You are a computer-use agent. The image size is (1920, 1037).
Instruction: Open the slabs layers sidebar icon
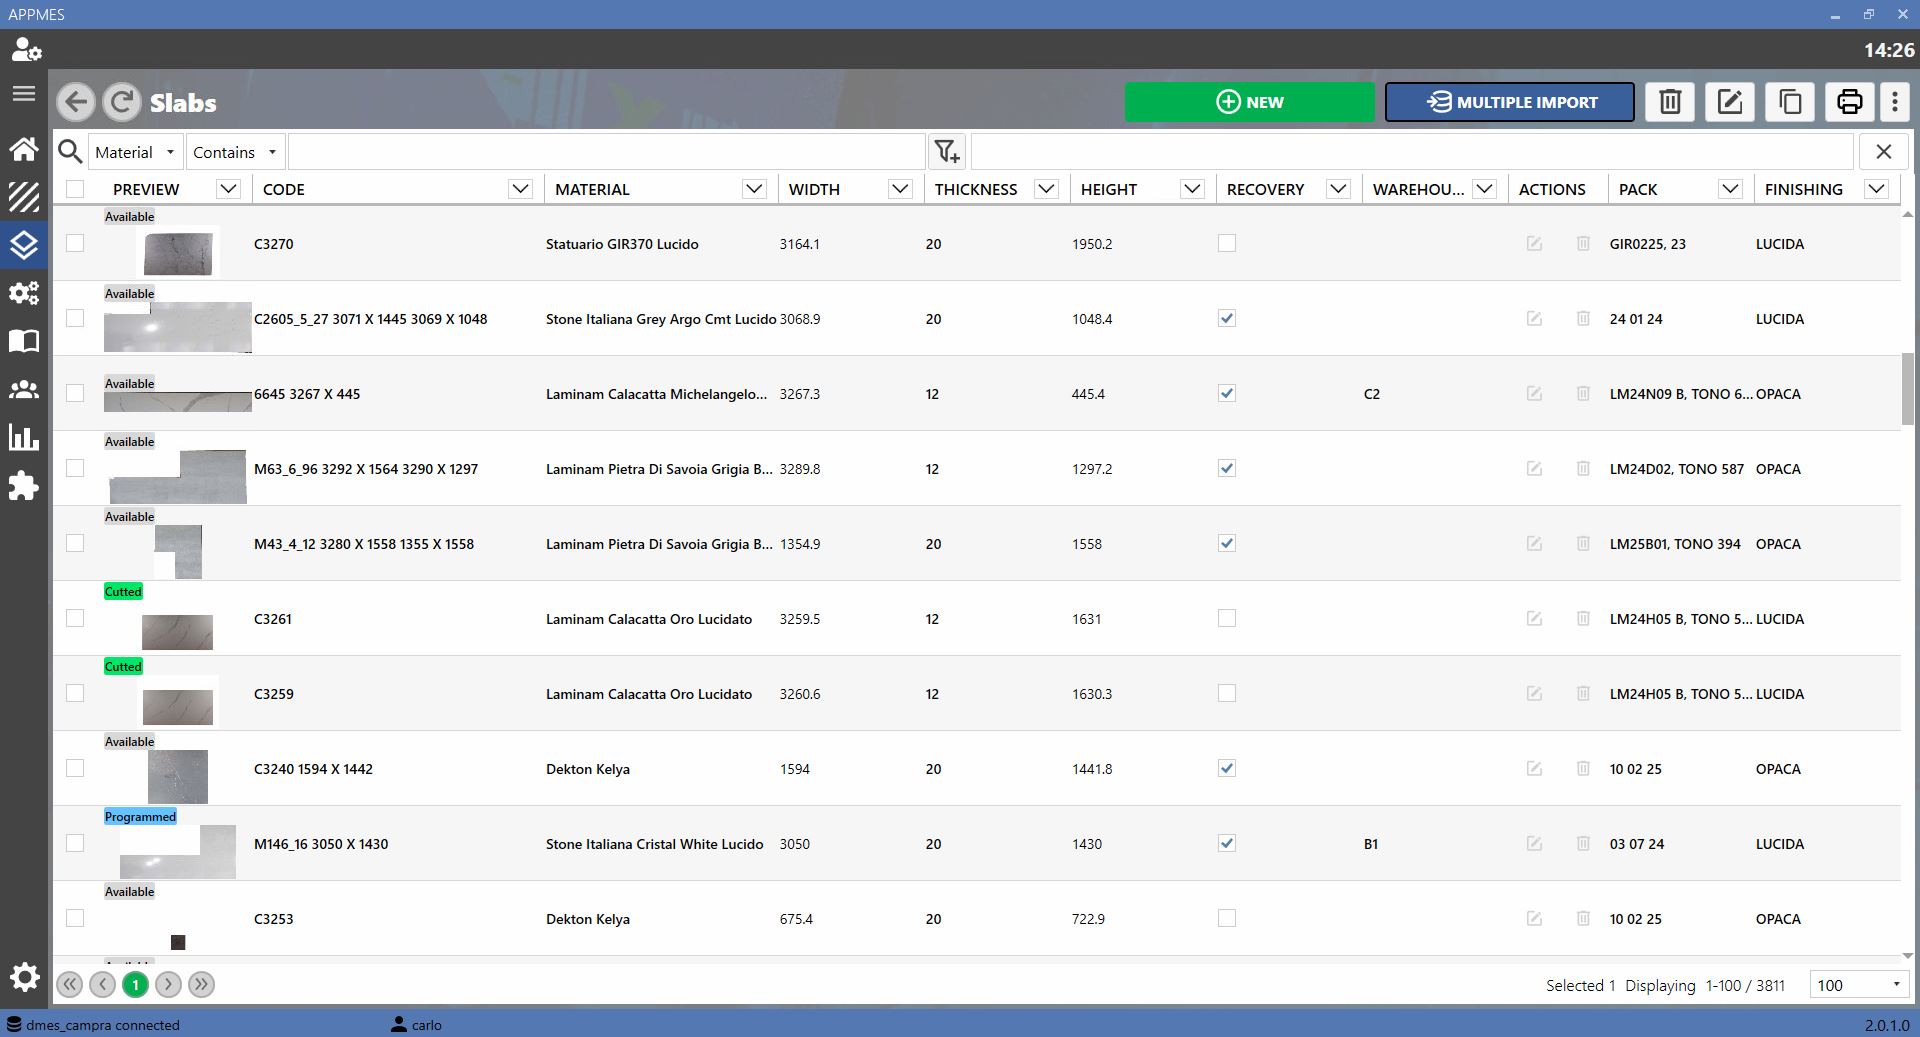tap(24, 244)
